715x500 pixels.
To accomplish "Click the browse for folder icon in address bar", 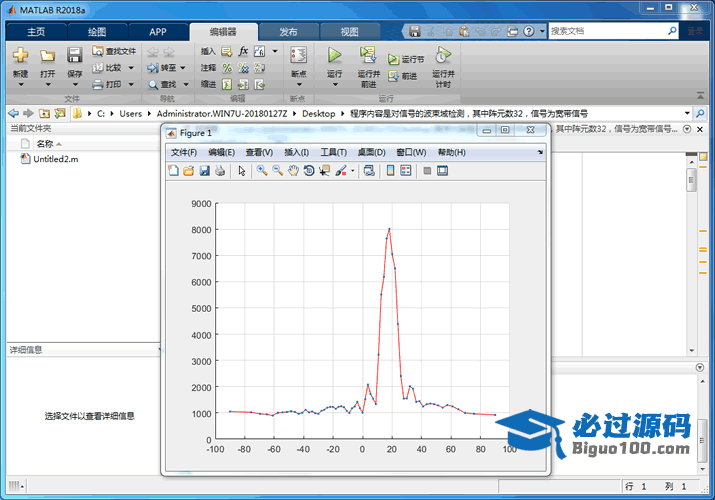I will click(x=59, y=113).
